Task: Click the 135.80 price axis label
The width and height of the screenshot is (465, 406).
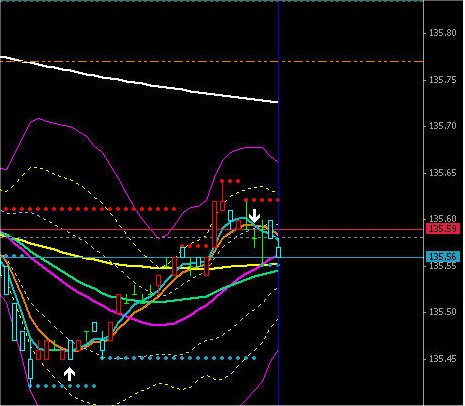Action: point(442,33)
